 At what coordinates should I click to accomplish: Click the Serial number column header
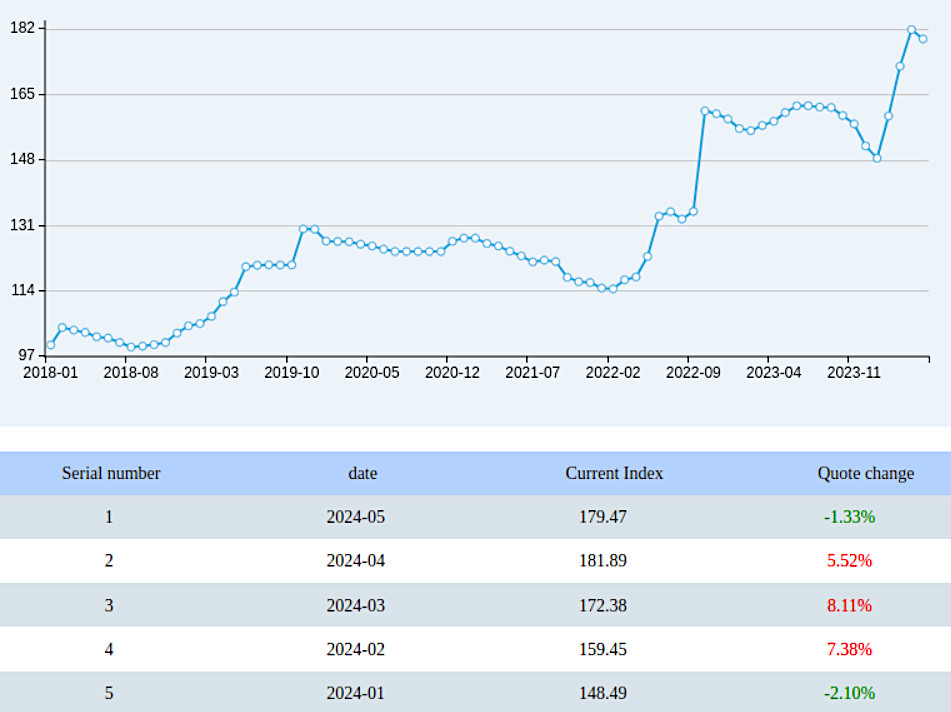(111, 473)
